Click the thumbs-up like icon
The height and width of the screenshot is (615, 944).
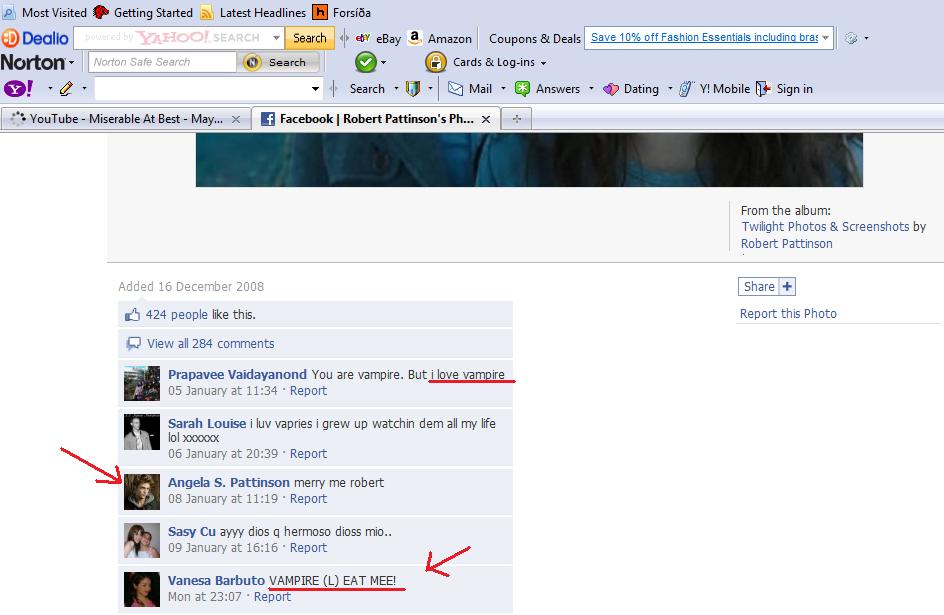pos(132,315)
